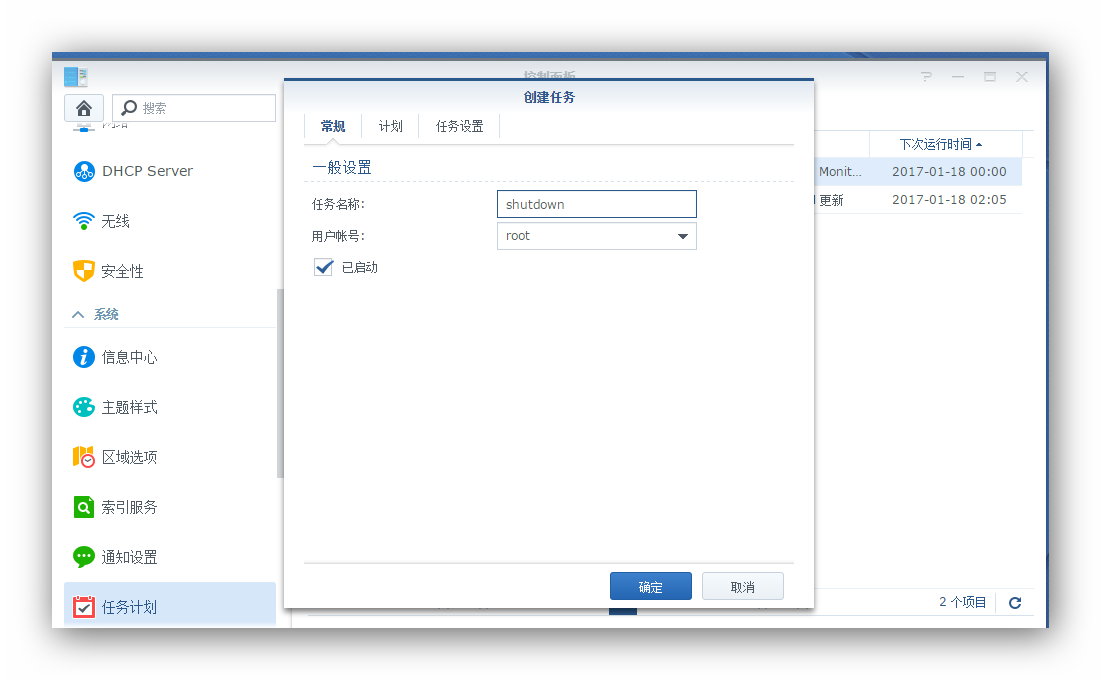The width and height of the screenshot is (1101, 680).
Task: Click the Monit... task name cell
Action: click(x=840, y=171)
